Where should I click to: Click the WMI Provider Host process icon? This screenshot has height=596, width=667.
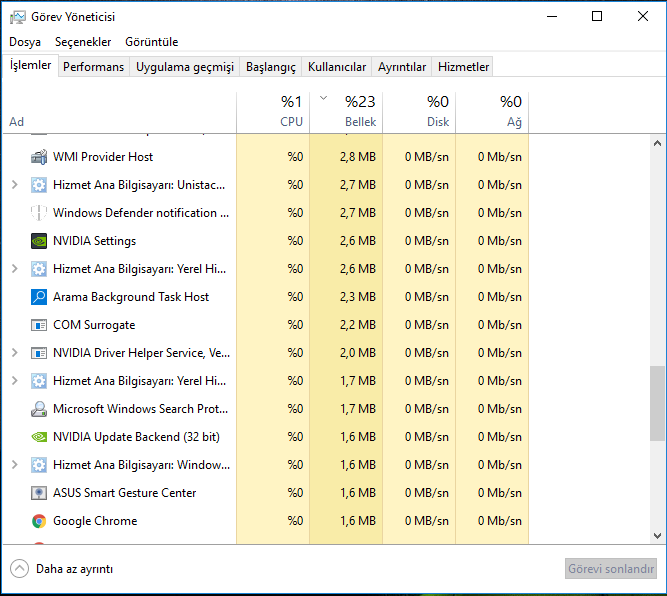tap(39, 157)
